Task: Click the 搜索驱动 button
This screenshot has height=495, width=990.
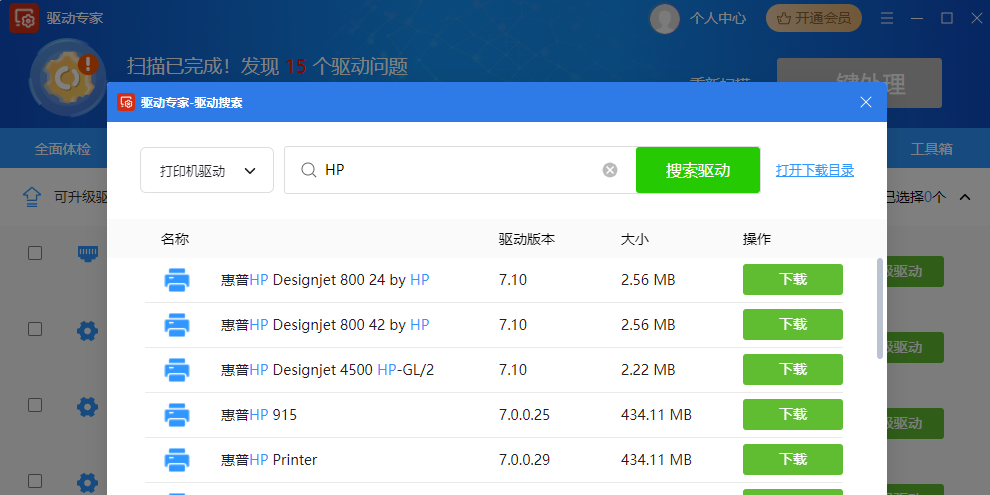Action: pyautogui.click(x=698, y=170)
